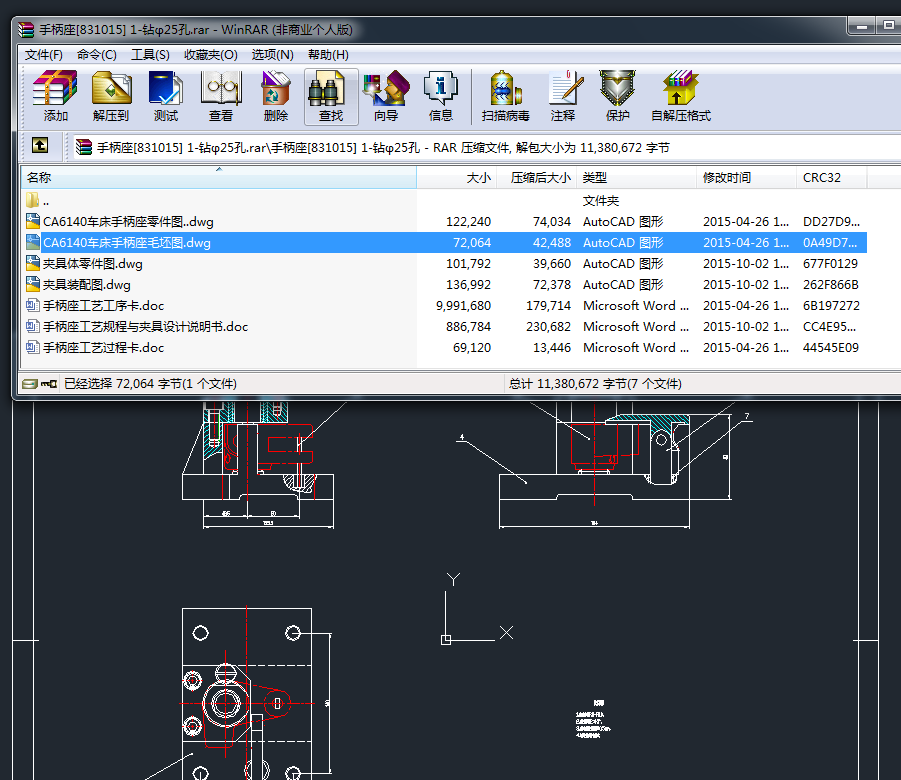Screen dimensions: 901x780
Task: Select 手柄座工艺工序卡.doc in the list
Action: [x=103, y=306]
